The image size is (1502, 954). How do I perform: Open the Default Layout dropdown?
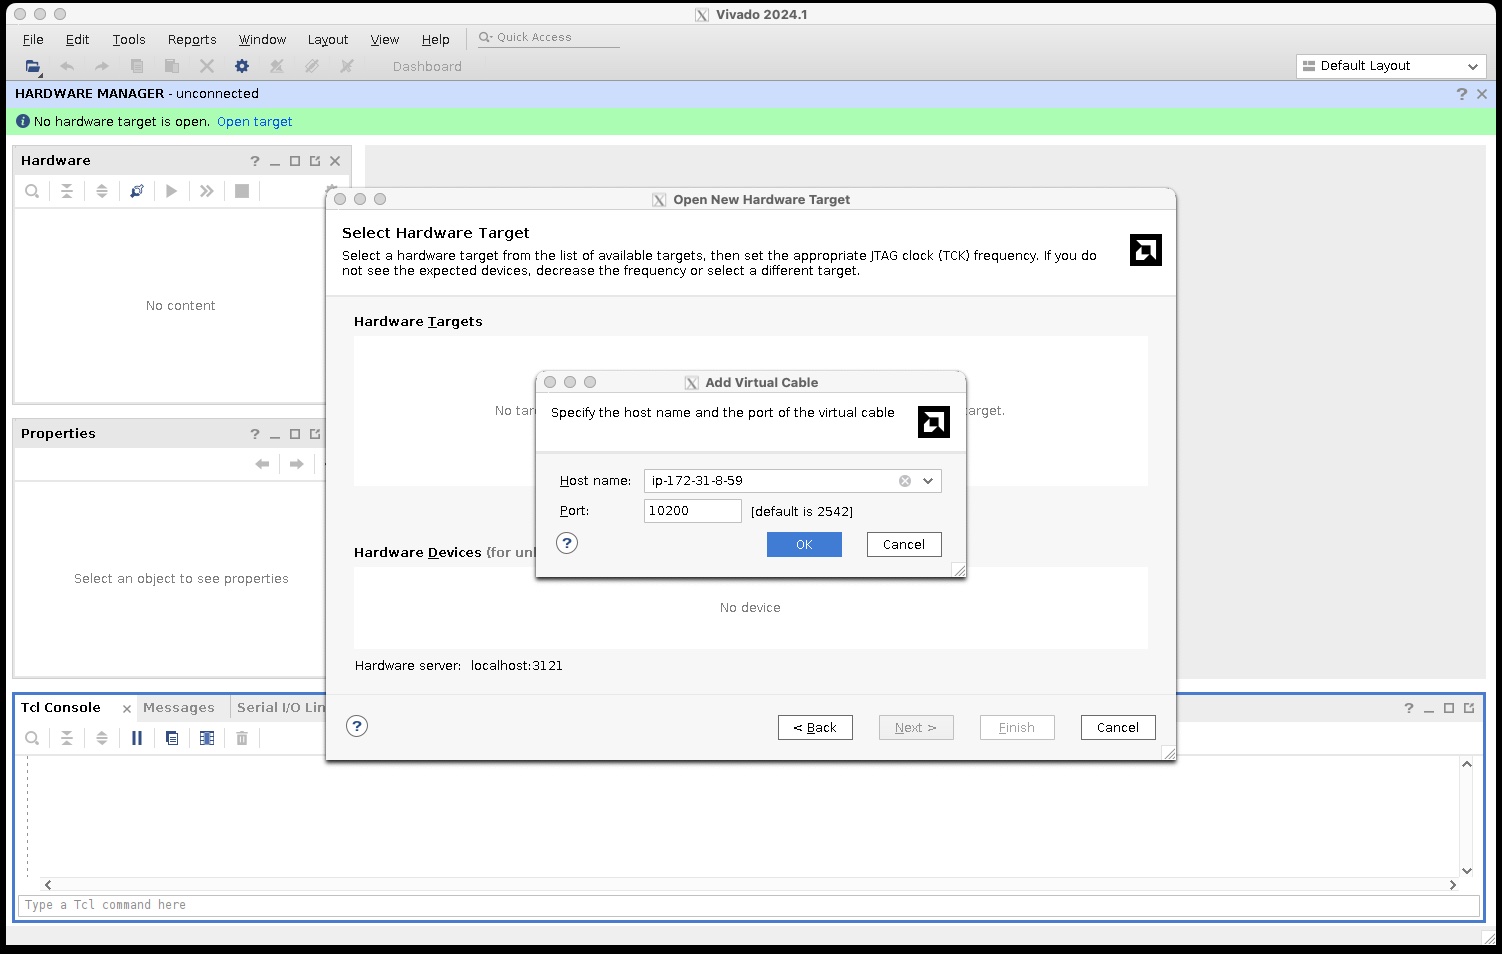pos(1390,66)
